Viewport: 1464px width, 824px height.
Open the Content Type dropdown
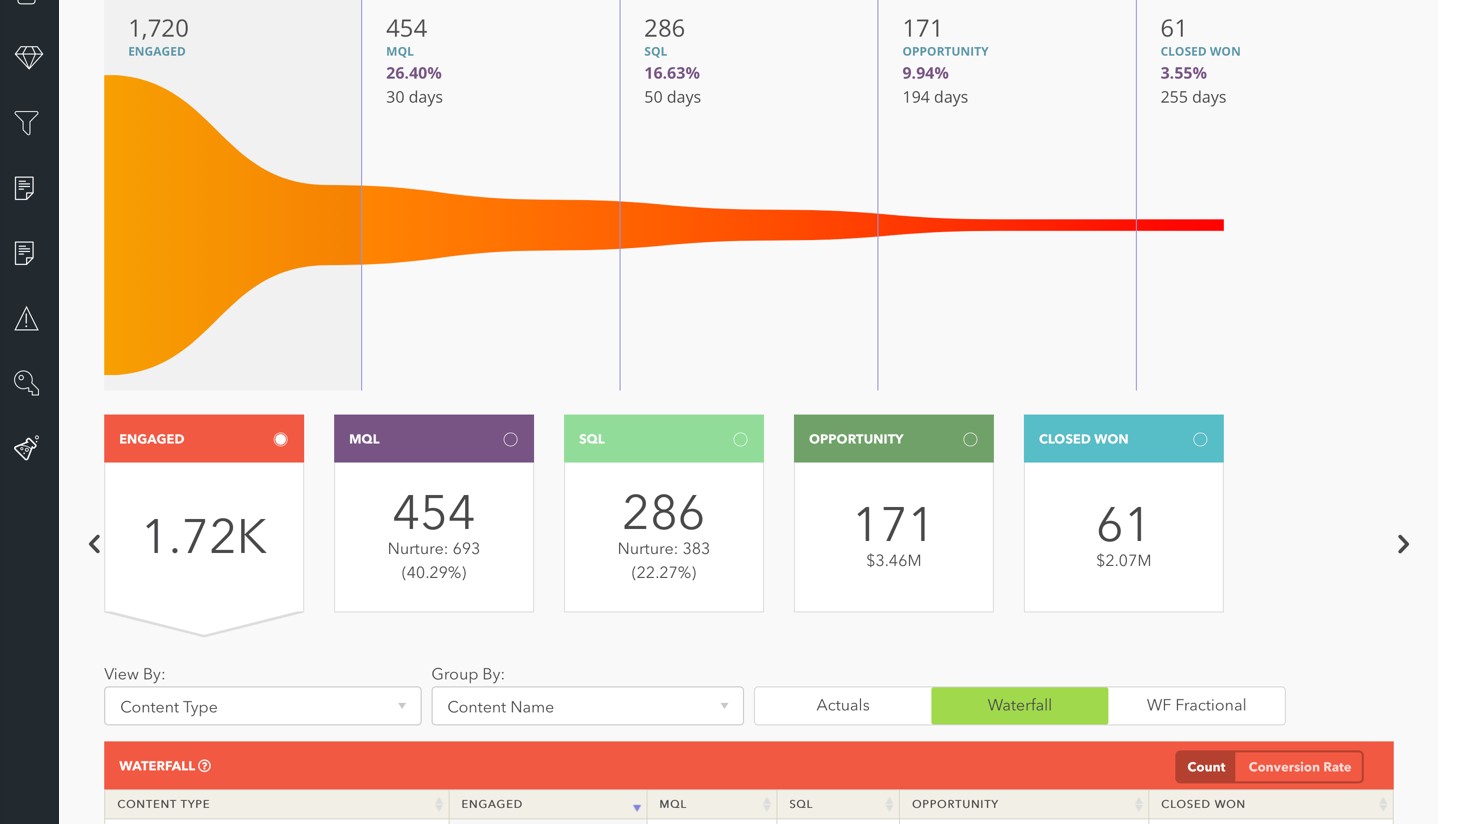262,706
